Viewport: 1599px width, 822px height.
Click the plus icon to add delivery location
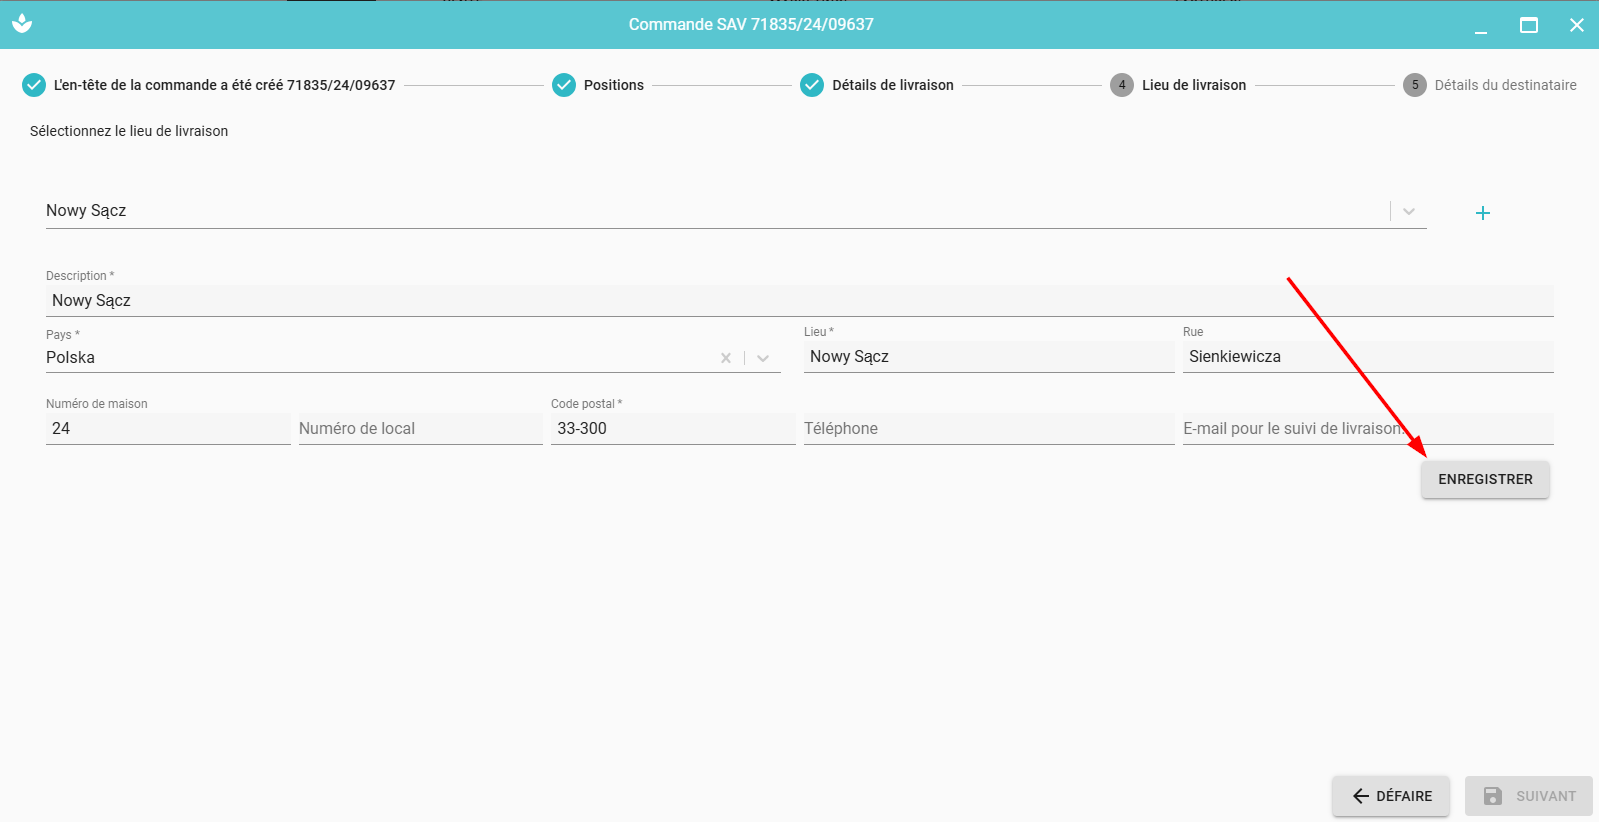[x=1482, y=213]
